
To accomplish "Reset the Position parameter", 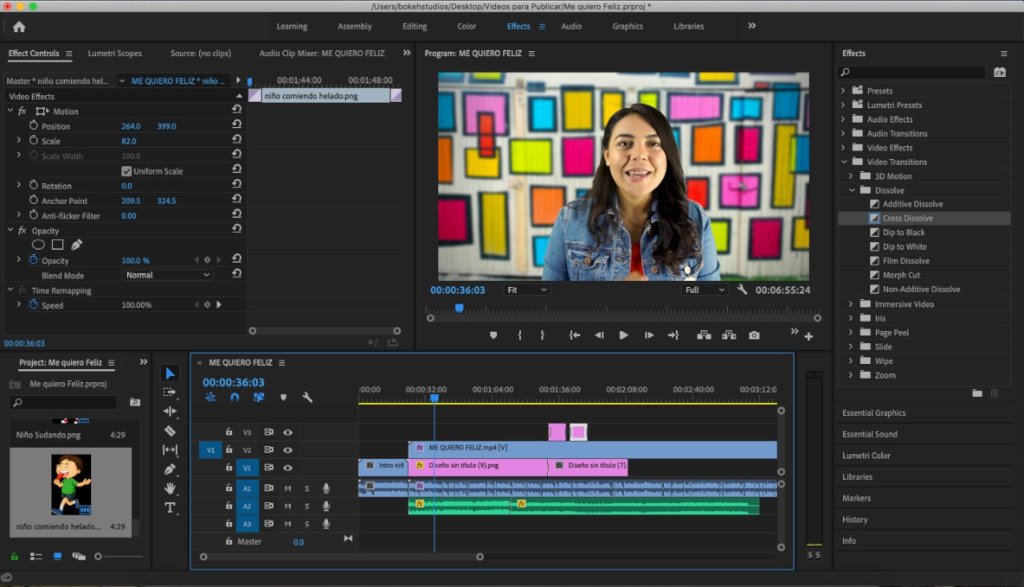I will click(x=236, y=125).
